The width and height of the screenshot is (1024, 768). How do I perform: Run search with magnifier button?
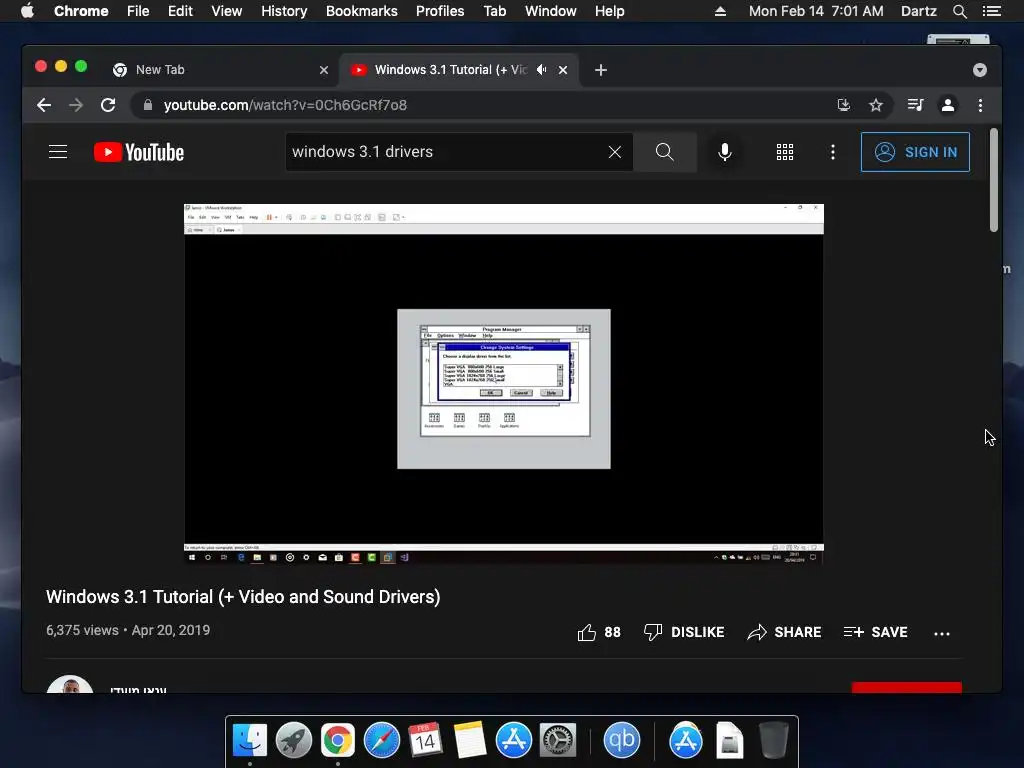tap(664, 152)
